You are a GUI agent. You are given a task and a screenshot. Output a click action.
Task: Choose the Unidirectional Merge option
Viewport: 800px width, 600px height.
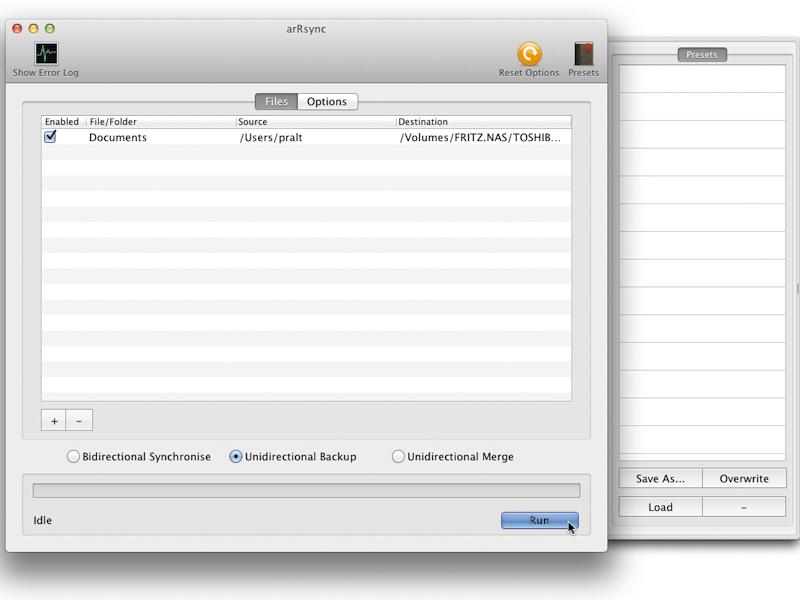[x=398, y=456]
